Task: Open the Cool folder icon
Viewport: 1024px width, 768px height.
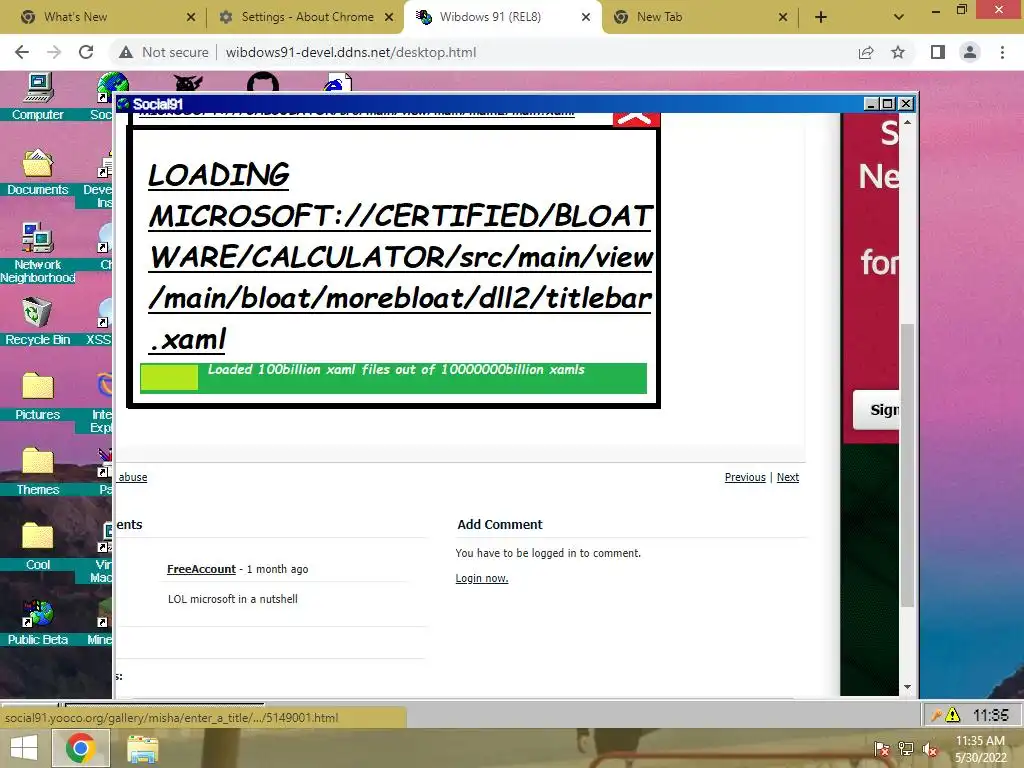Action: tap(38, 547)
